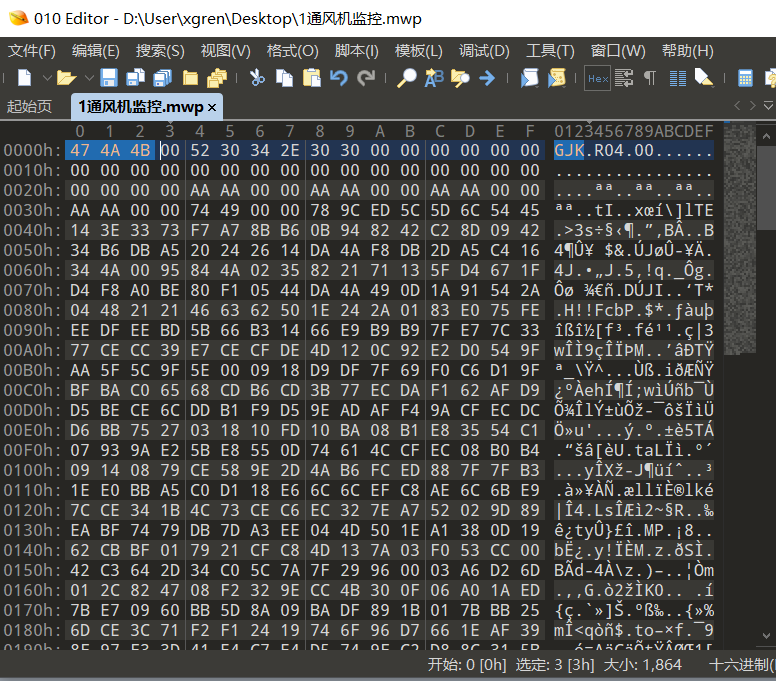Viewport: 776px width, 681px height.
Task: Click the status entry 大小: 1,864
Action: click(x=642, y=664)
